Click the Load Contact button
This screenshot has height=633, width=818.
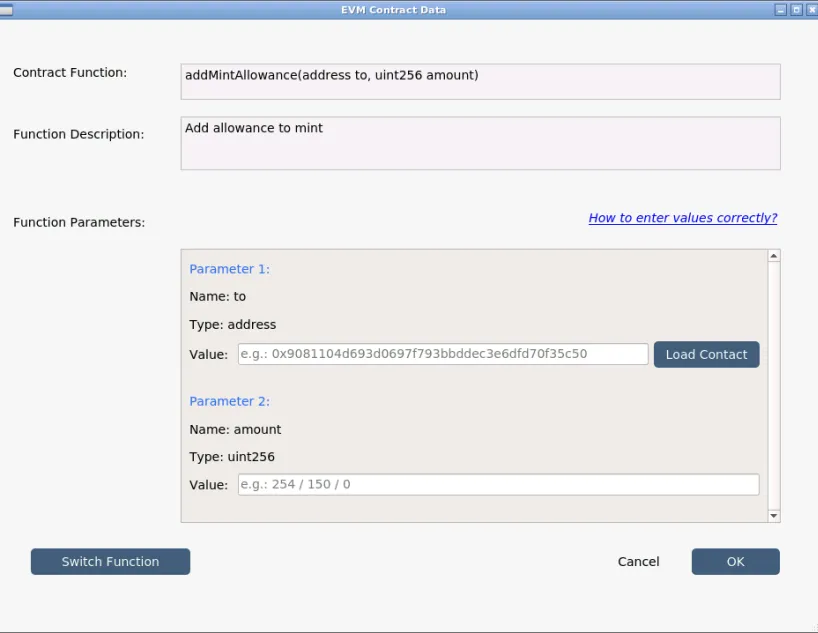(x=706, y=354)
